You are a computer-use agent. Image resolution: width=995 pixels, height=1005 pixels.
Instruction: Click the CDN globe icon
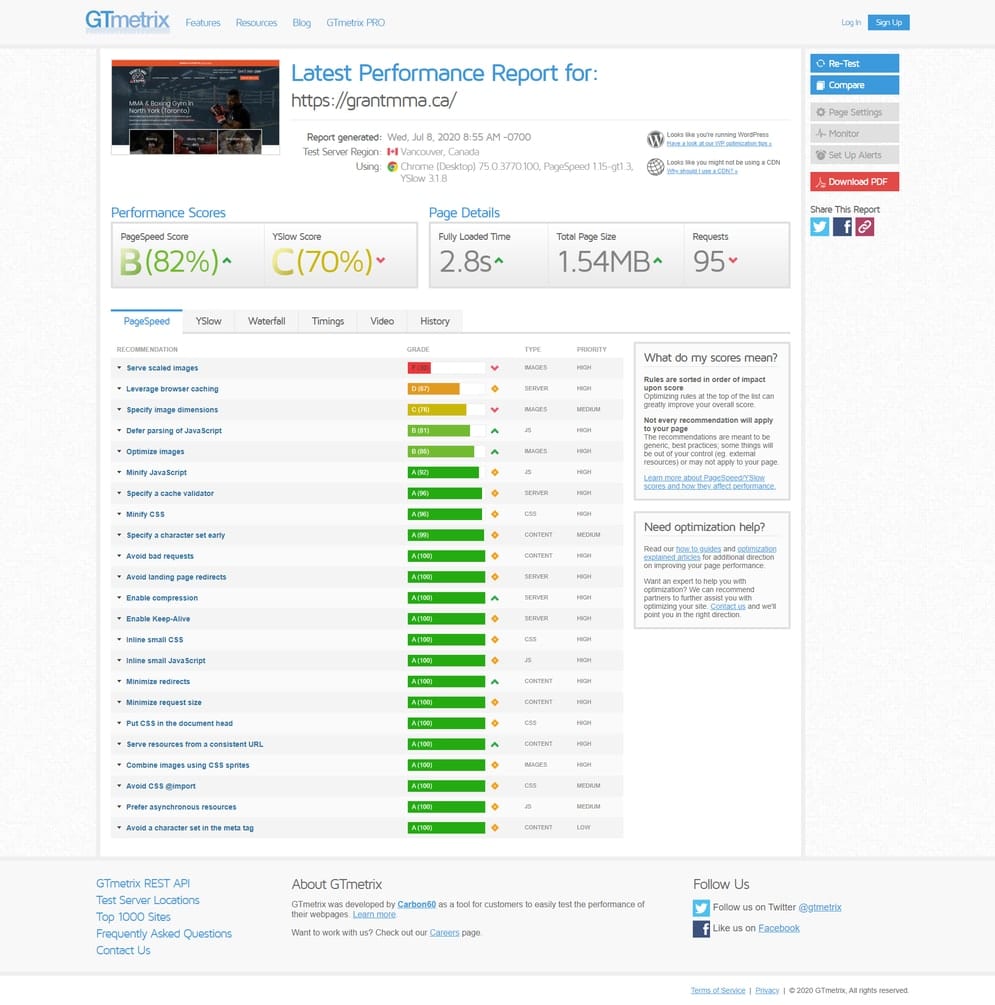click(655, 166)
